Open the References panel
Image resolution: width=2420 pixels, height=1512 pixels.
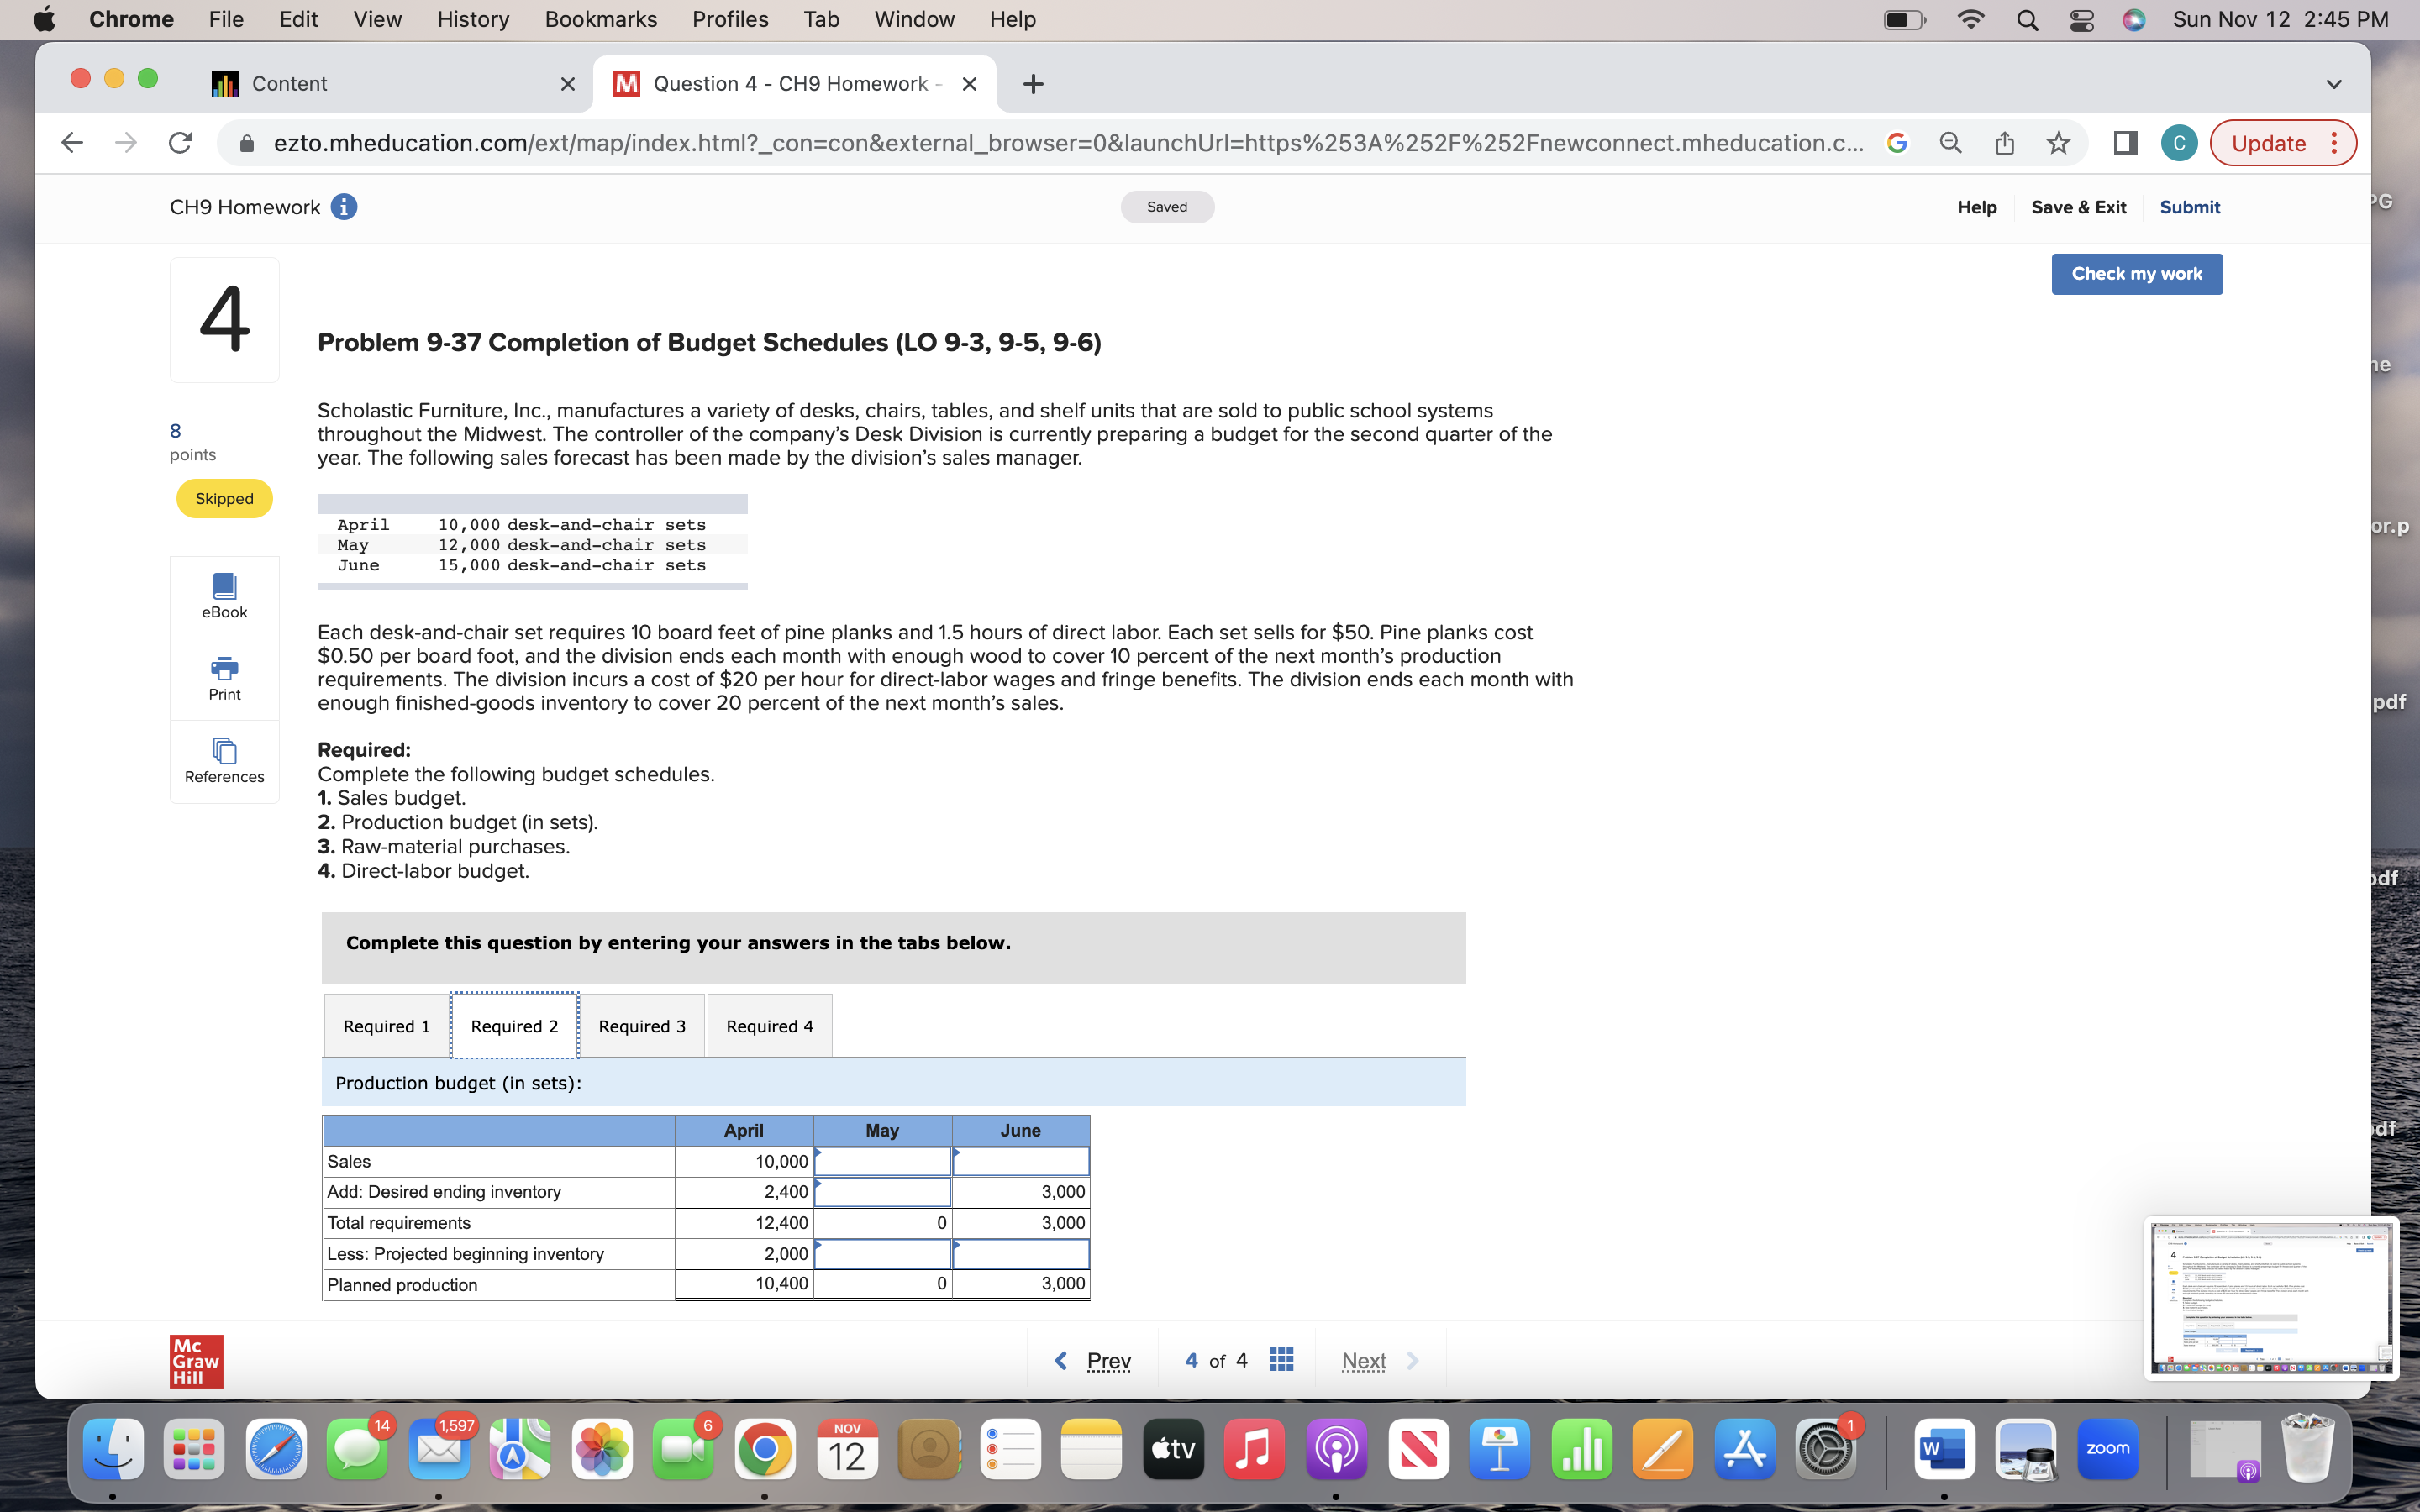[x=223, y=759]
